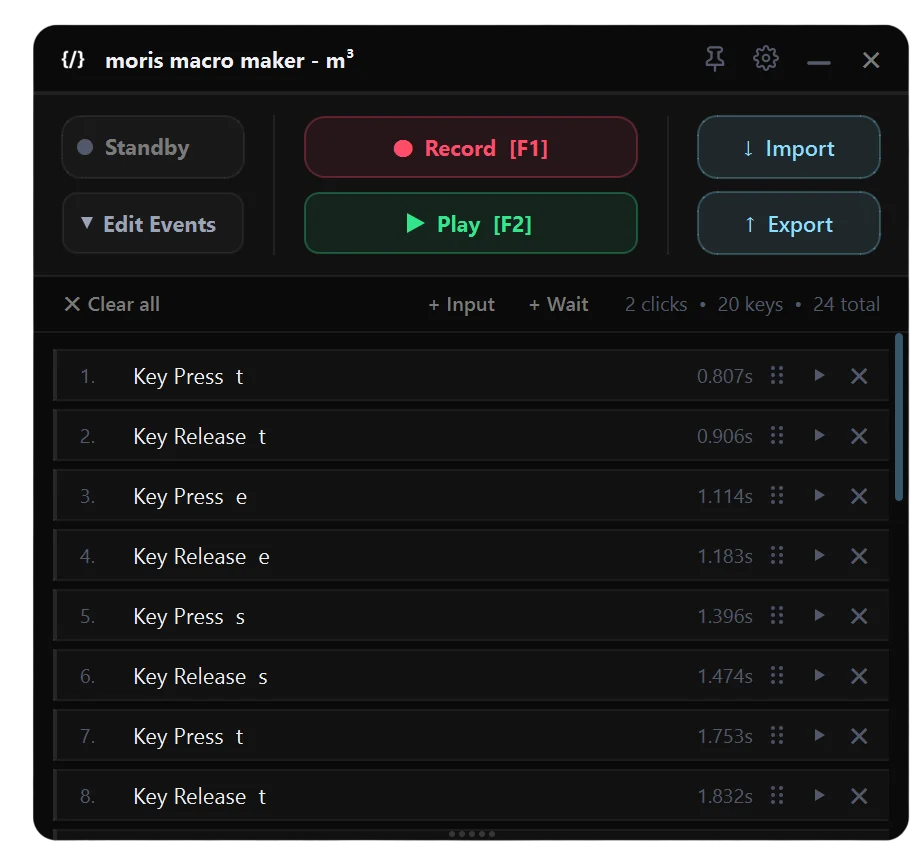Click the 1.832s timestamp of event 8
Image resolution: width=921 pixels, height=865 pixels.
click(725, 796)
